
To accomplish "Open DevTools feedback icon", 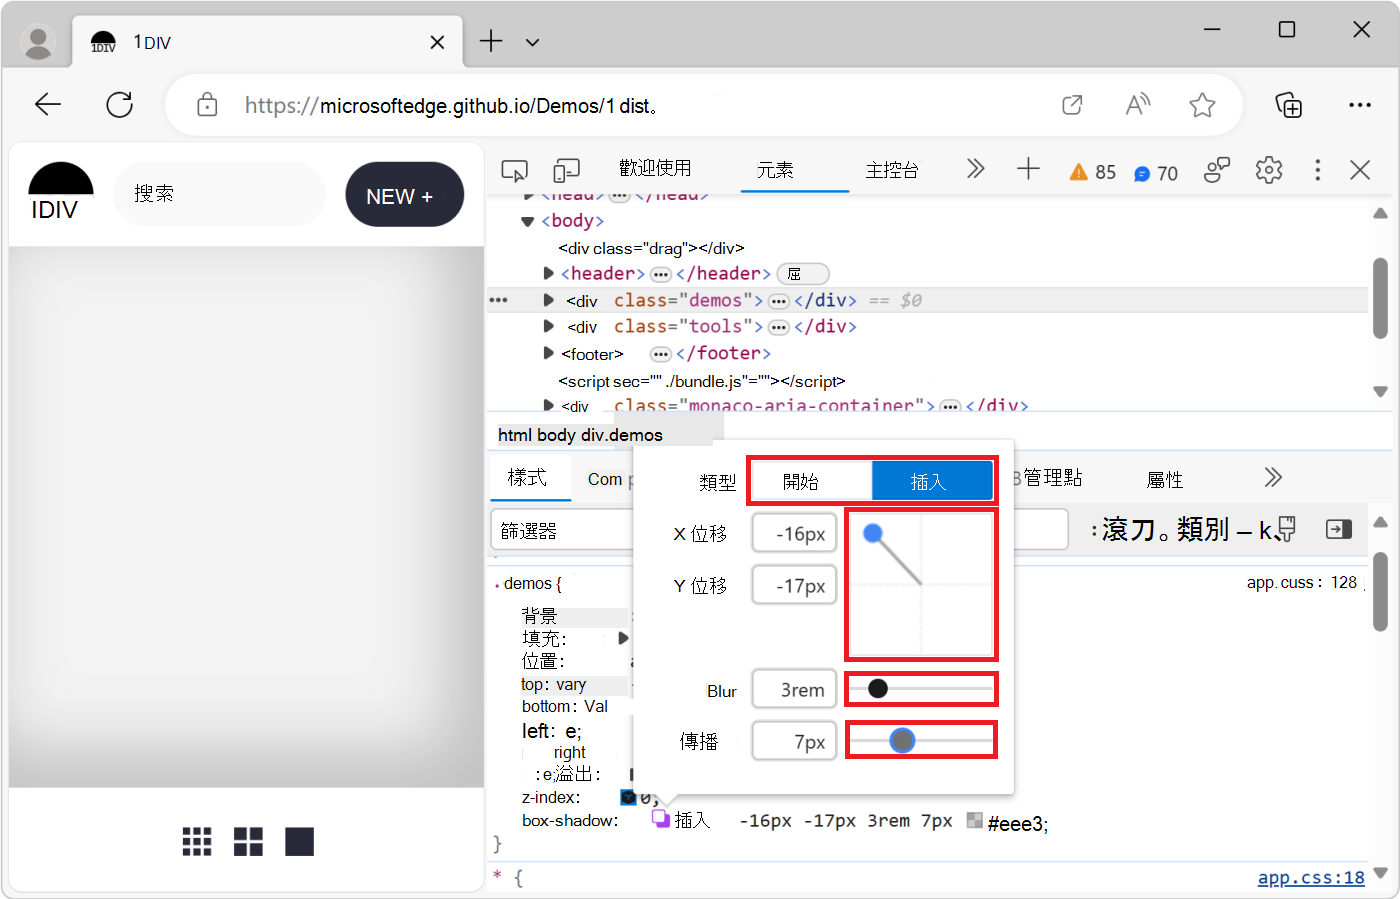I will pyautogui.click(x=1216, y=170).
